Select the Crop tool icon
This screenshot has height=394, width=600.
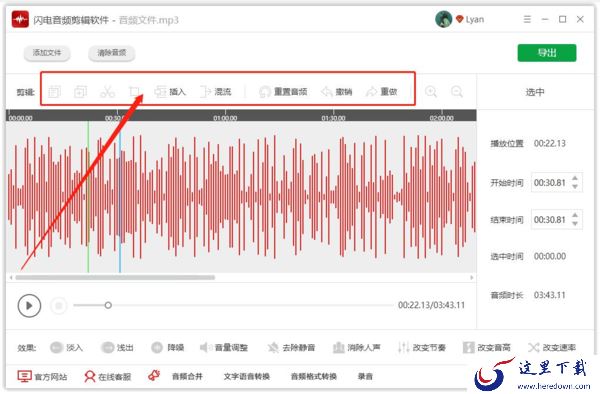pyautogui.click(x=134, y=92)
